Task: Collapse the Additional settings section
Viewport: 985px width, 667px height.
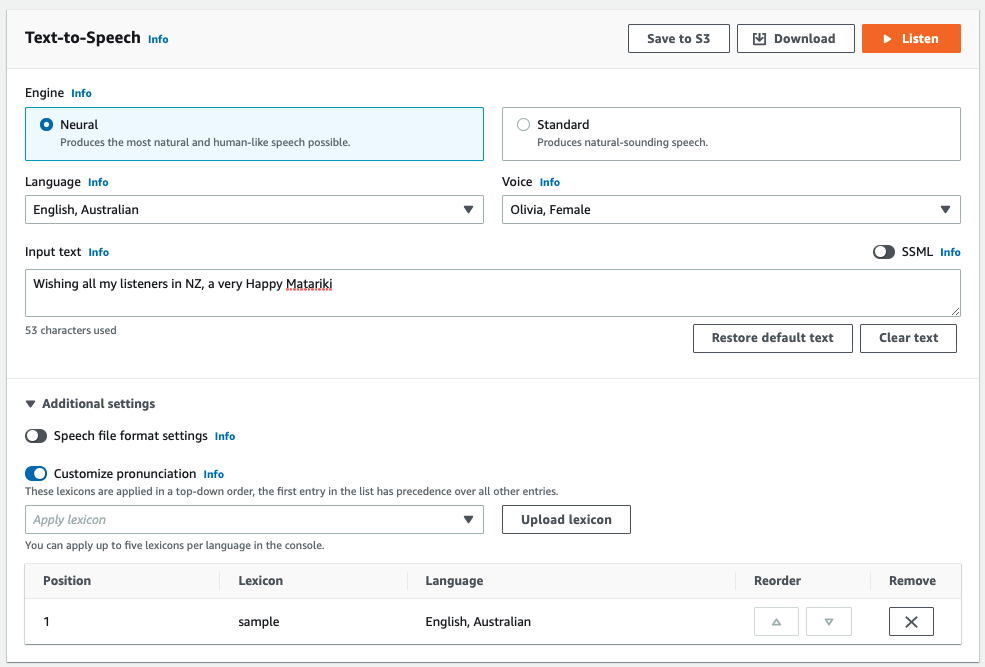Action: point(31,404)
